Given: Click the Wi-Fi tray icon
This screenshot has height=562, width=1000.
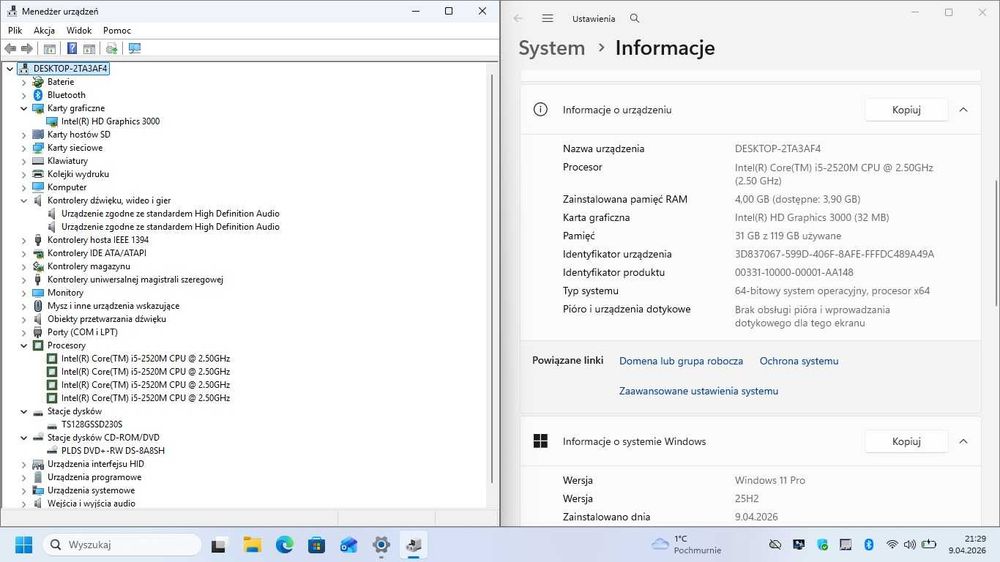Looking at the screenshot, I should coord(892,545).
